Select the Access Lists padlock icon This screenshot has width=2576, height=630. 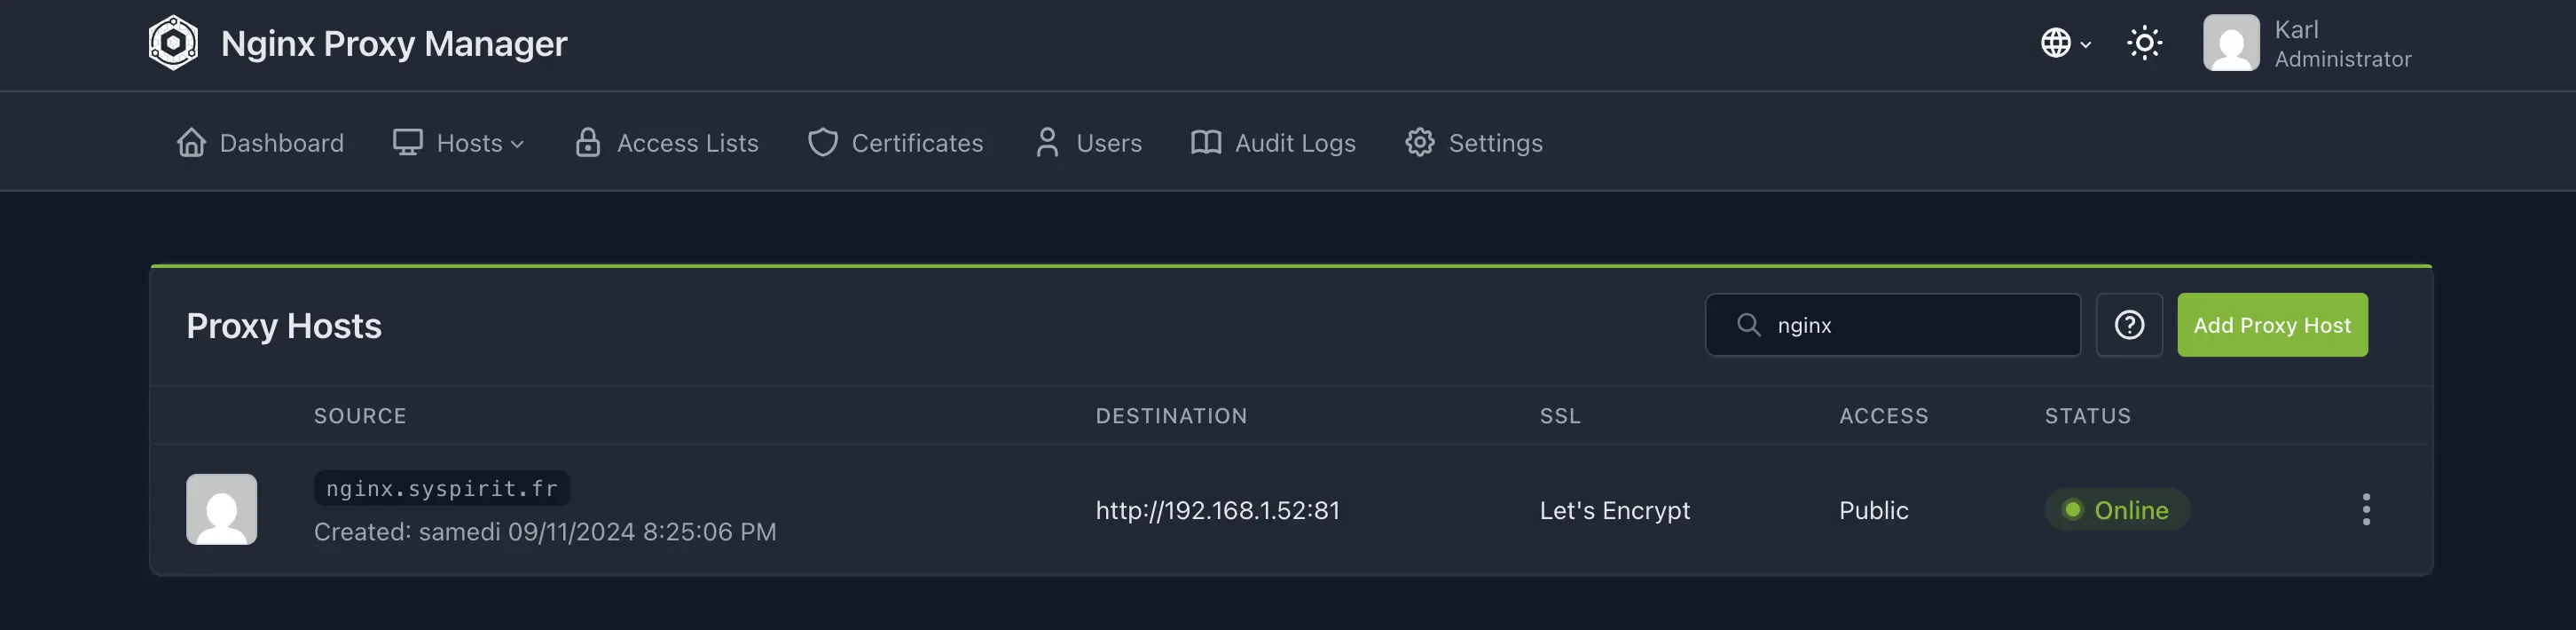point(588,142)
